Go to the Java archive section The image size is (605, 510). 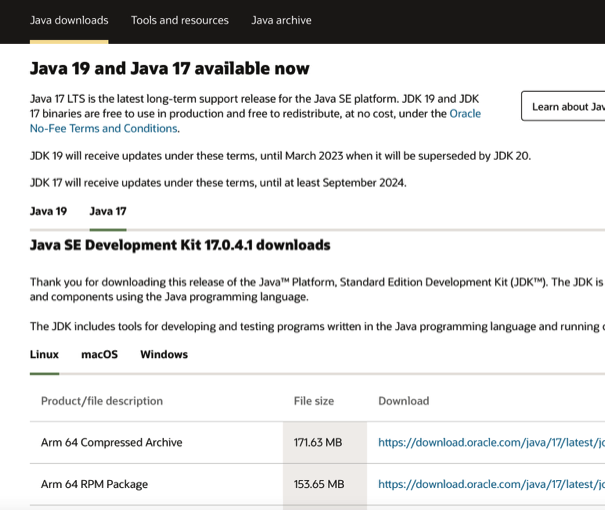(281, 20)
